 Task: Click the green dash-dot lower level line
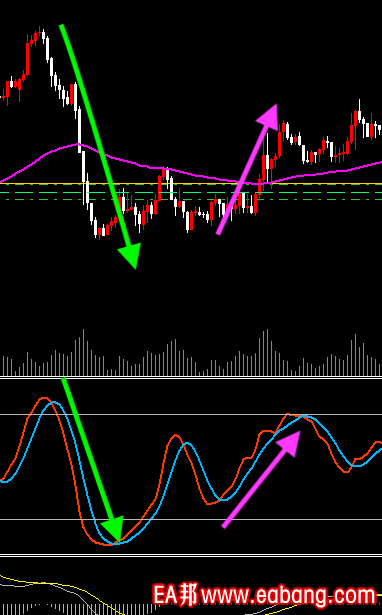point(191,200)
